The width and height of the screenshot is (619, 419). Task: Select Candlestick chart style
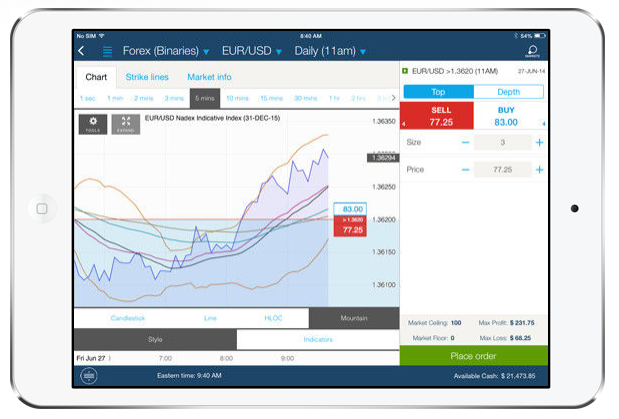tap(127, 318)
